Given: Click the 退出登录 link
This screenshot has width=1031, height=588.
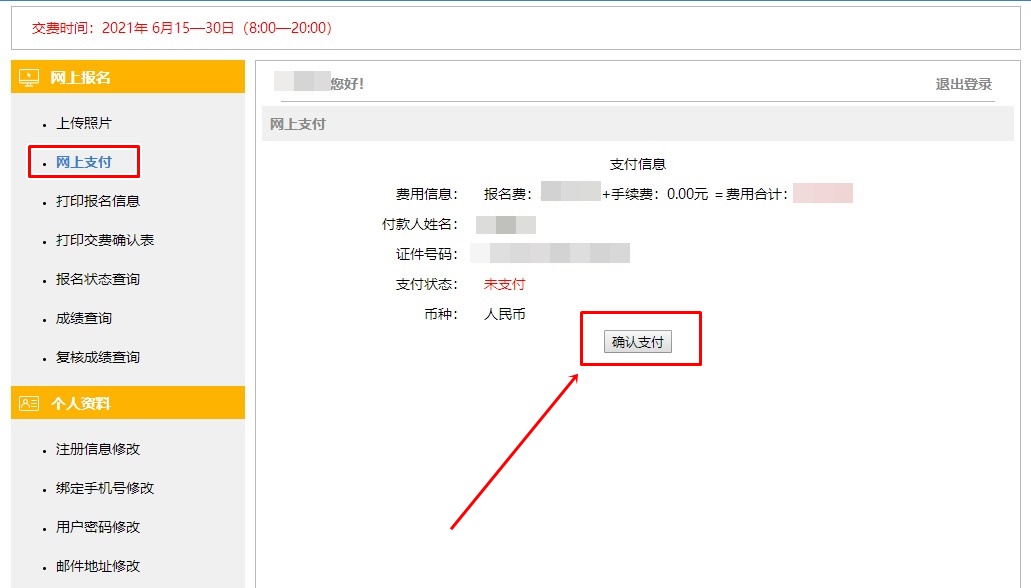Looking at the screenshot, I should tap(963, 84).
